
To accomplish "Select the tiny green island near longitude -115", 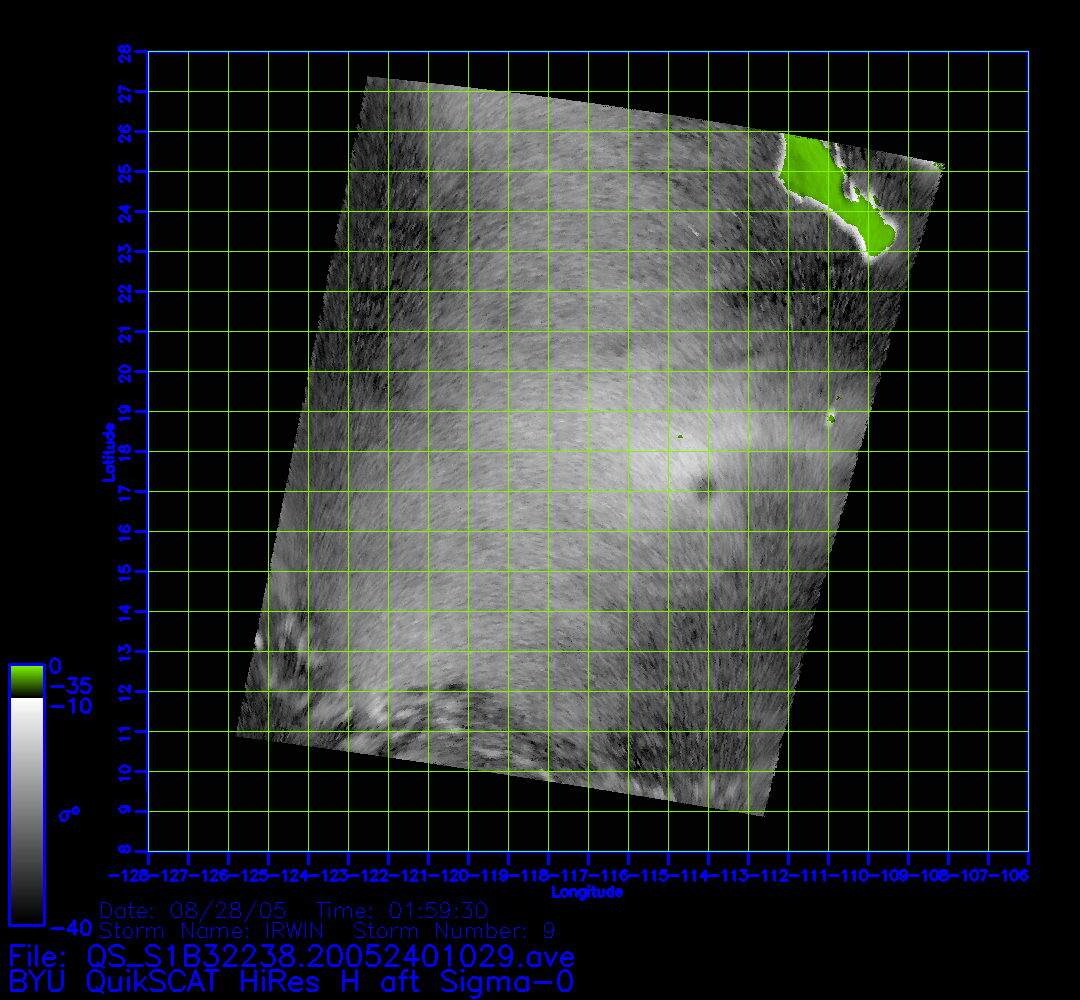I will coord(679,437).
